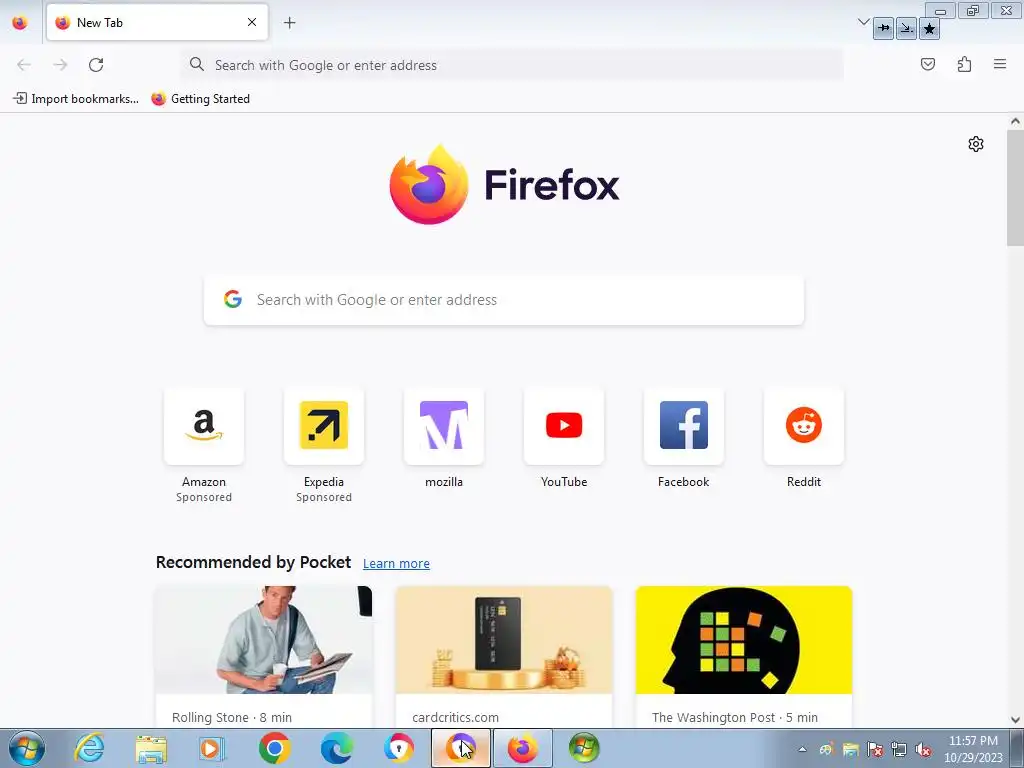Launch Google Chrome from the taskbar
1024x768 pixels.
coord(274,748)
